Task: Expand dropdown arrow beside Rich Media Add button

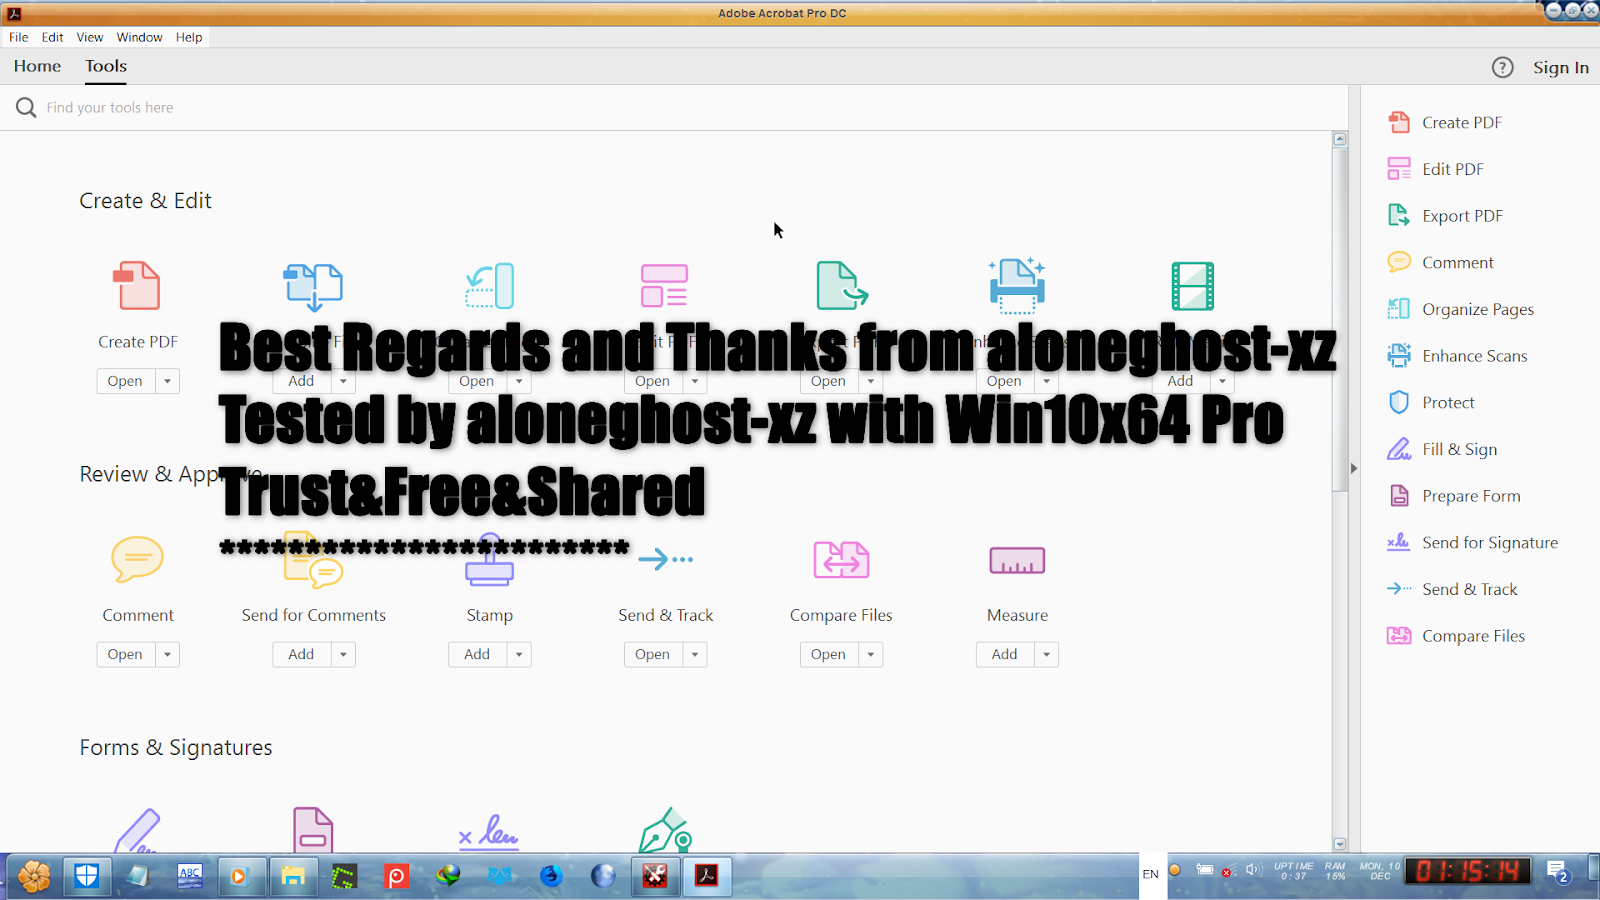Action: point(1222,381)
